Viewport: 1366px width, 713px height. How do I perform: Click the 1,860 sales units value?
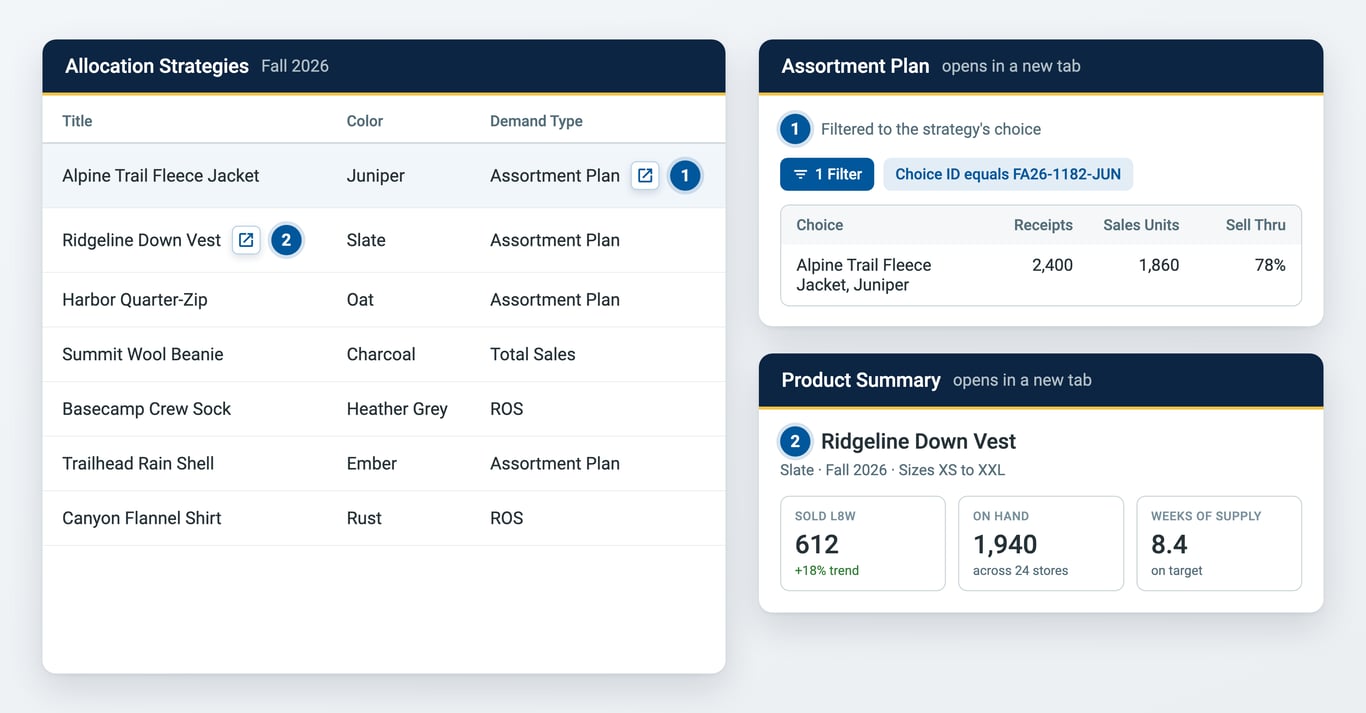coord(1159,265)
